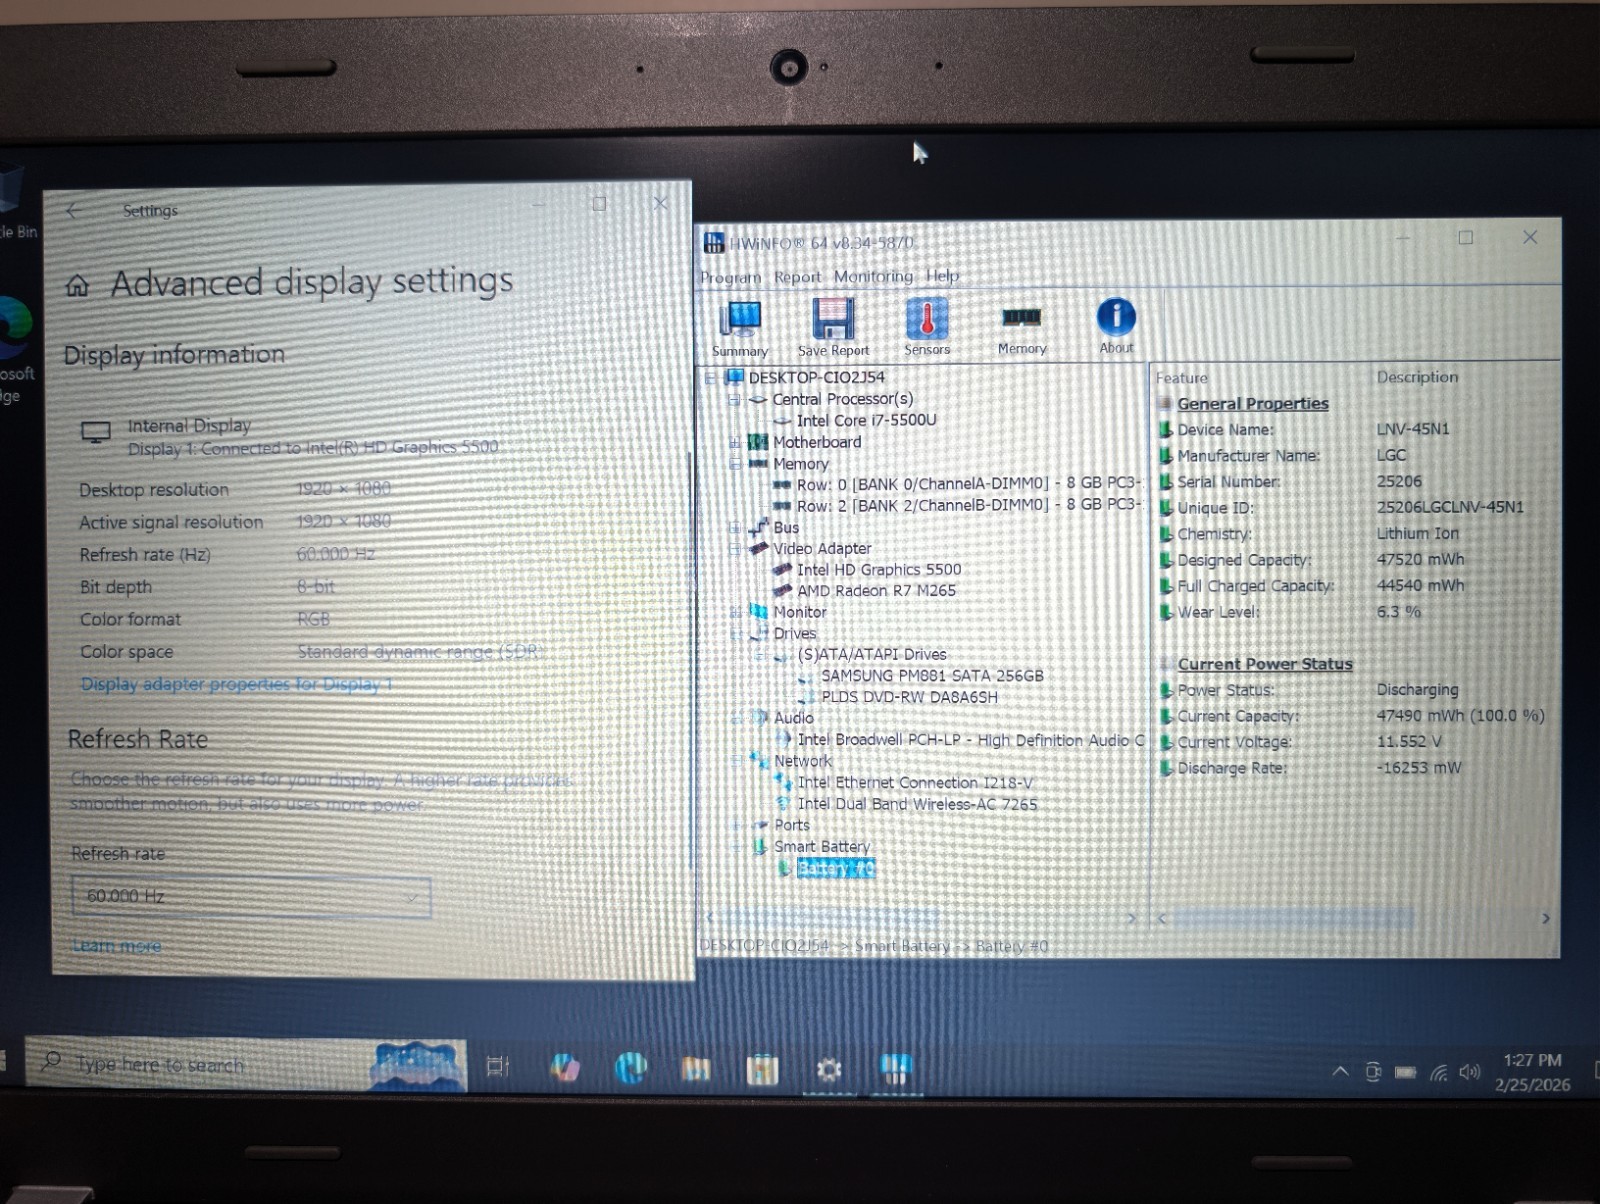Click the Chemistry Lithium Ion value
Image resolution: width=1600 pixels, height=1204 pixels.
pos(1417,534)
